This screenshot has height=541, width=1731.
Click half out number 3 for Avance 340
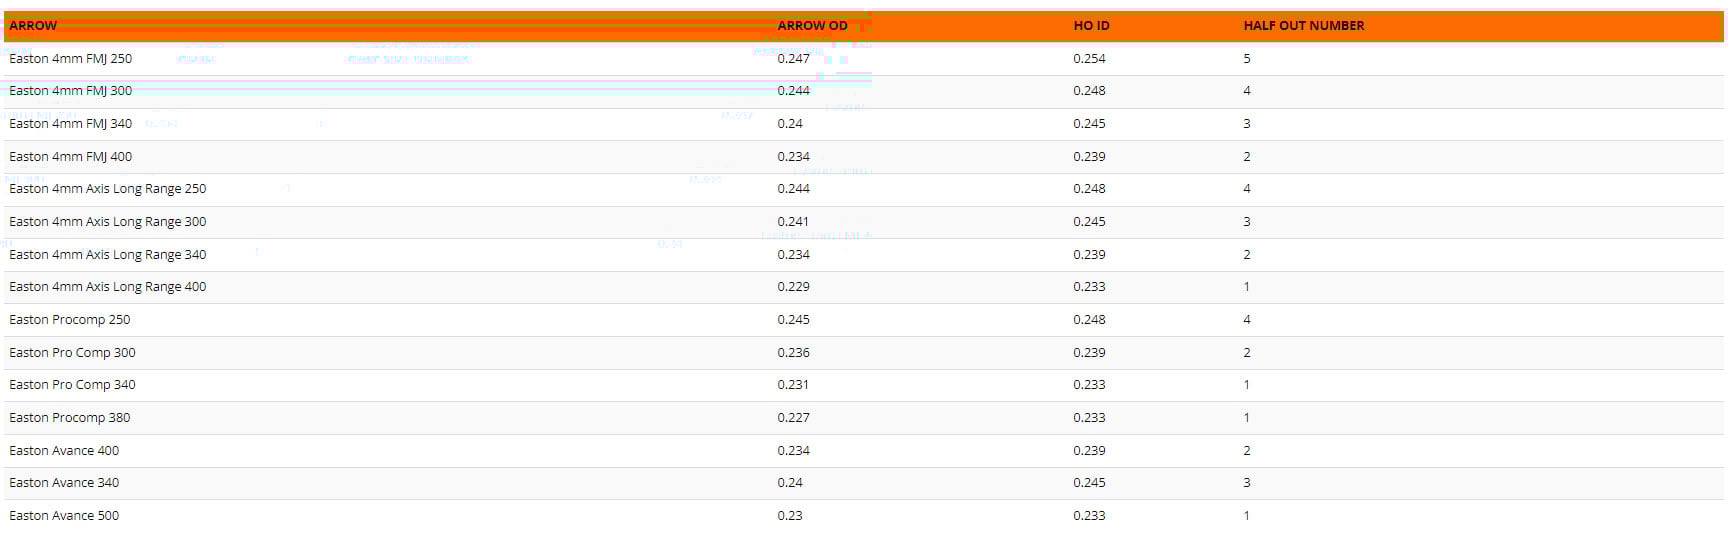point(1247,483)
